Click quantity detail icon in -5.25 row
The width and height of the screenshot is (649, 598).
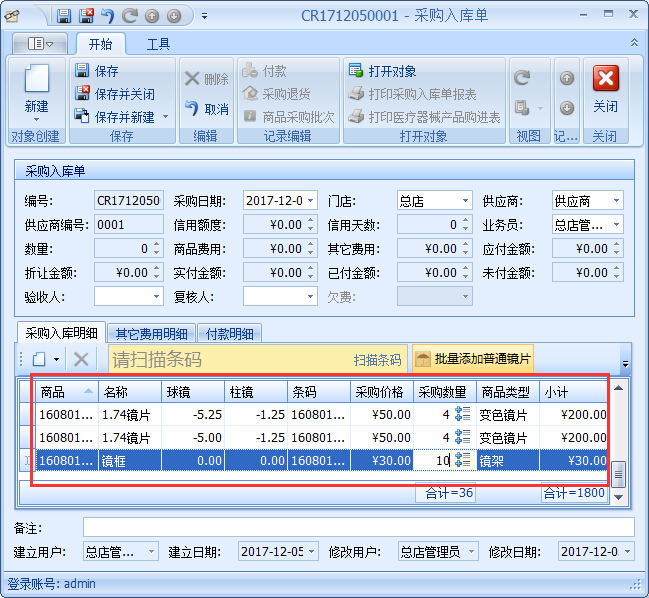462,414
